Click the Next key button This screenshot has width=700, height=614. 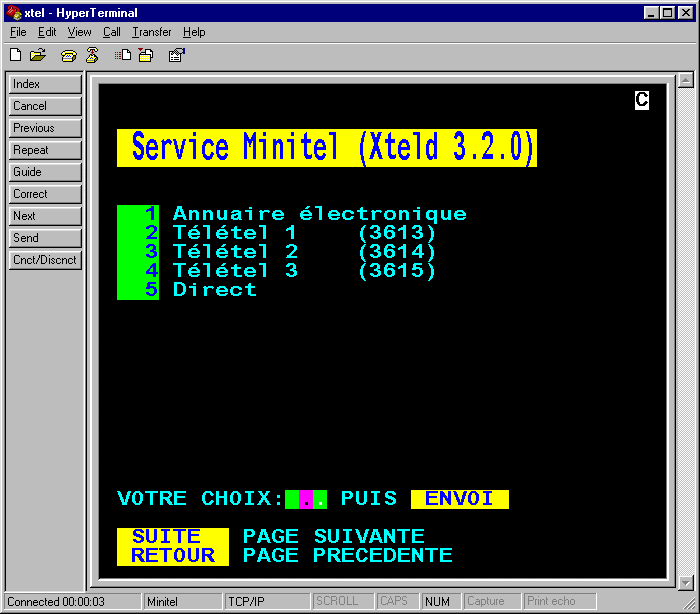(45, 216)
